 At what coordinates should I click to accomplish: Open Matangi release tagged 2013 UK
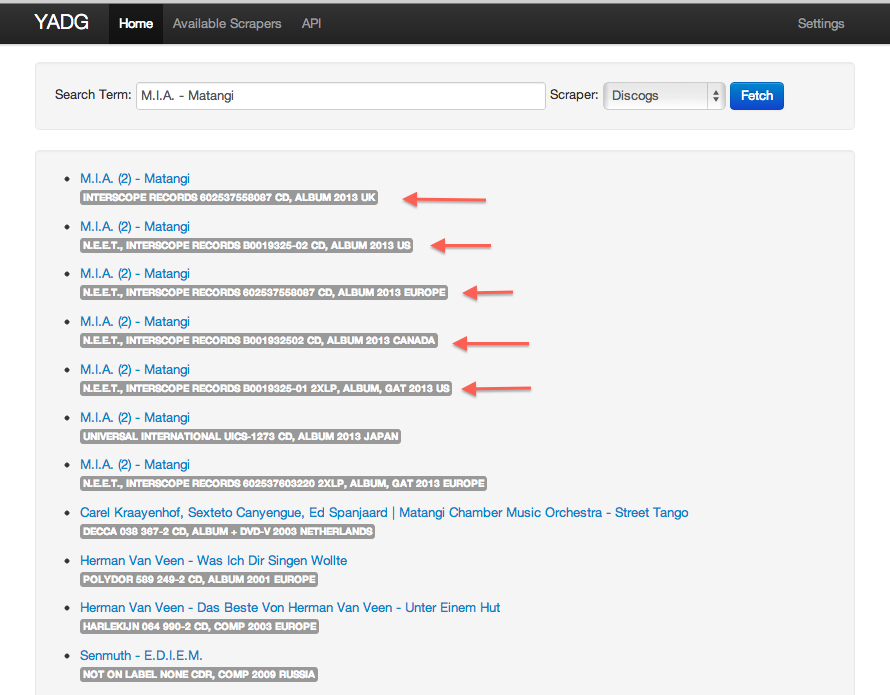(x=135, y=178)
